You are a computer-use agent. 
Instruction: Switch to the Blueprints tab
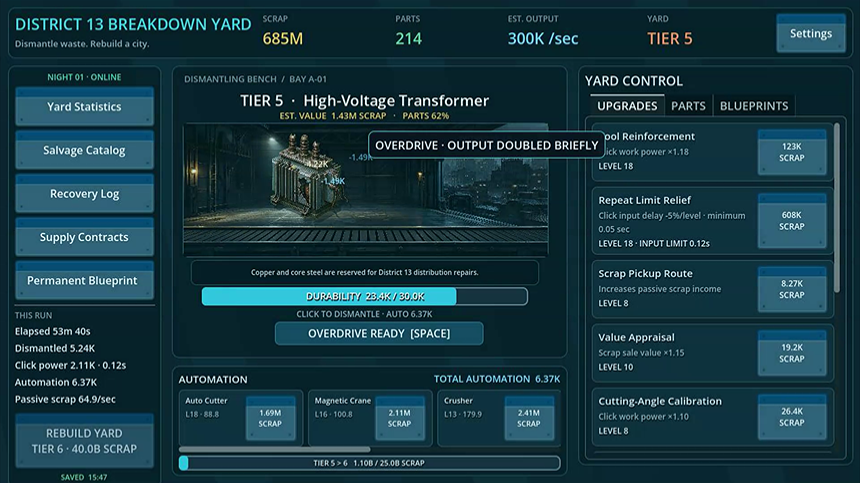click(x=754, y=106)
